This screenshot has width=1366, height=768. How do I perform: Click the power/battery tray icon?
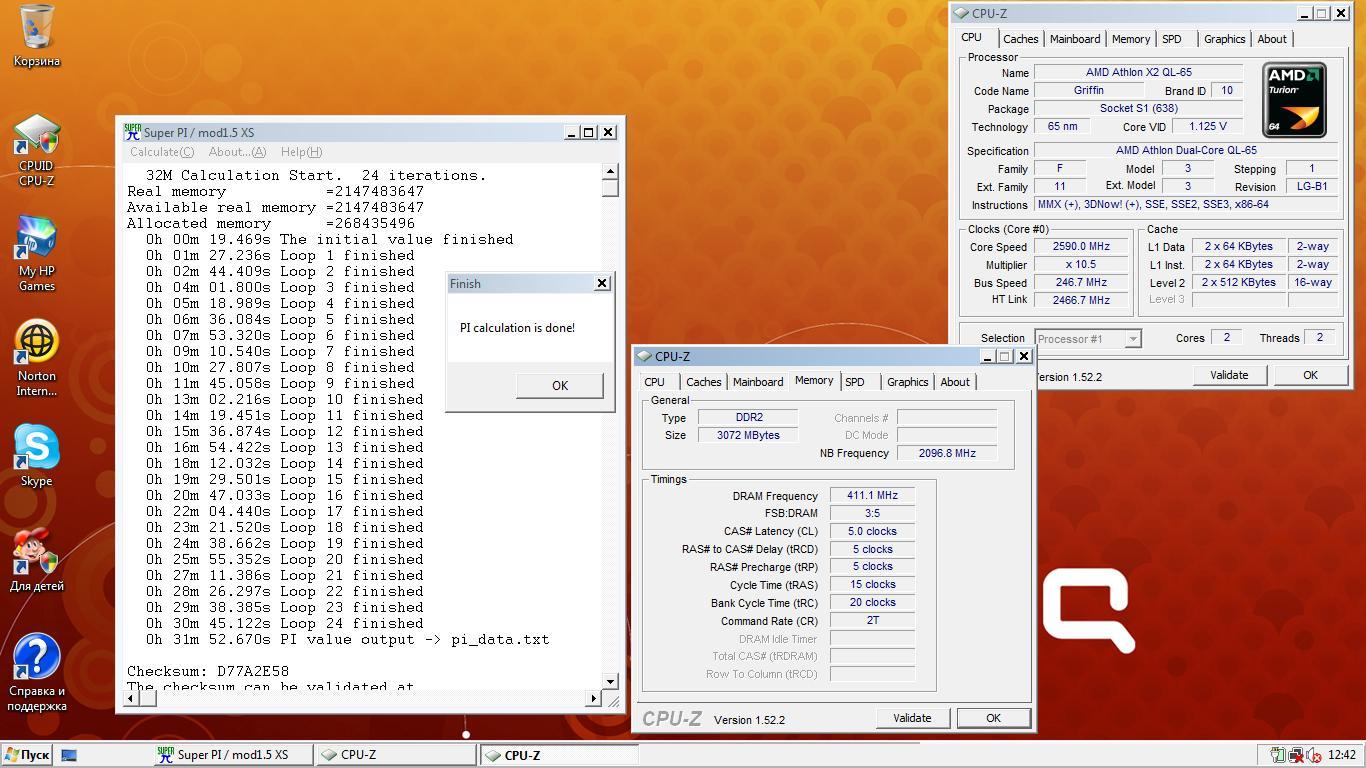tap(1277, 755)
